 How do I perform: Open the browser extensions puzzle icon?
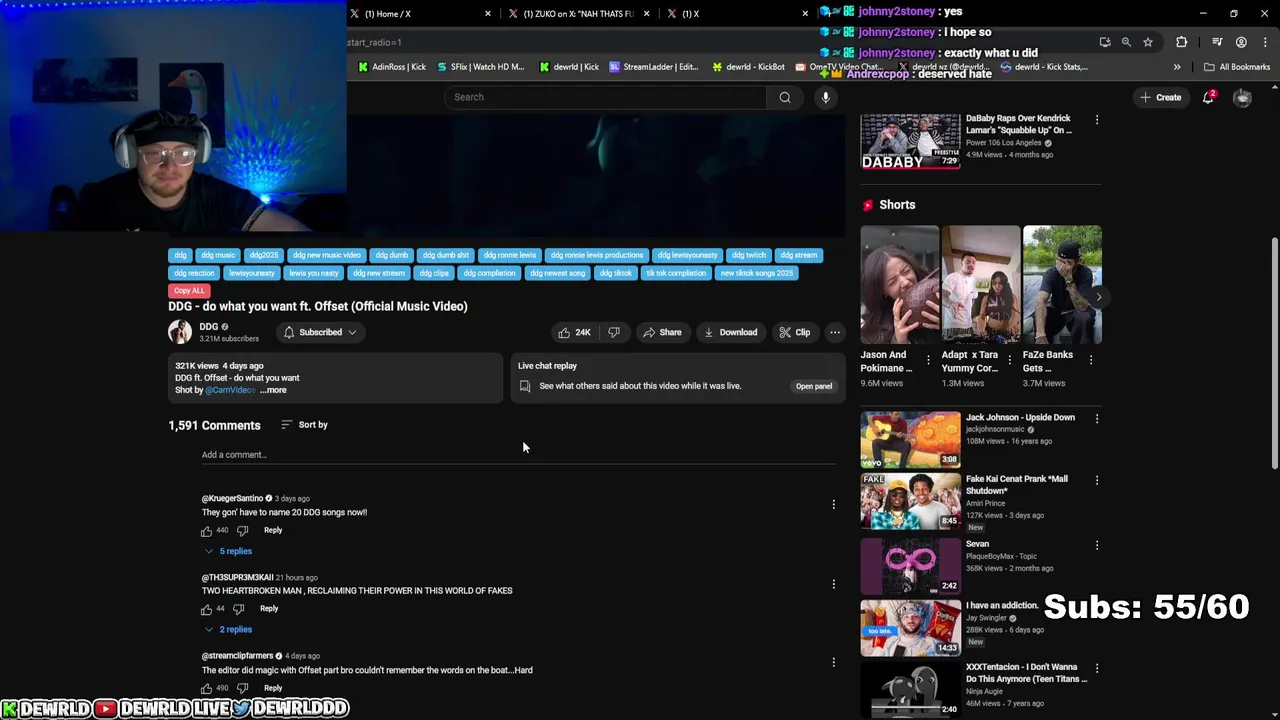pos(1181,42)
